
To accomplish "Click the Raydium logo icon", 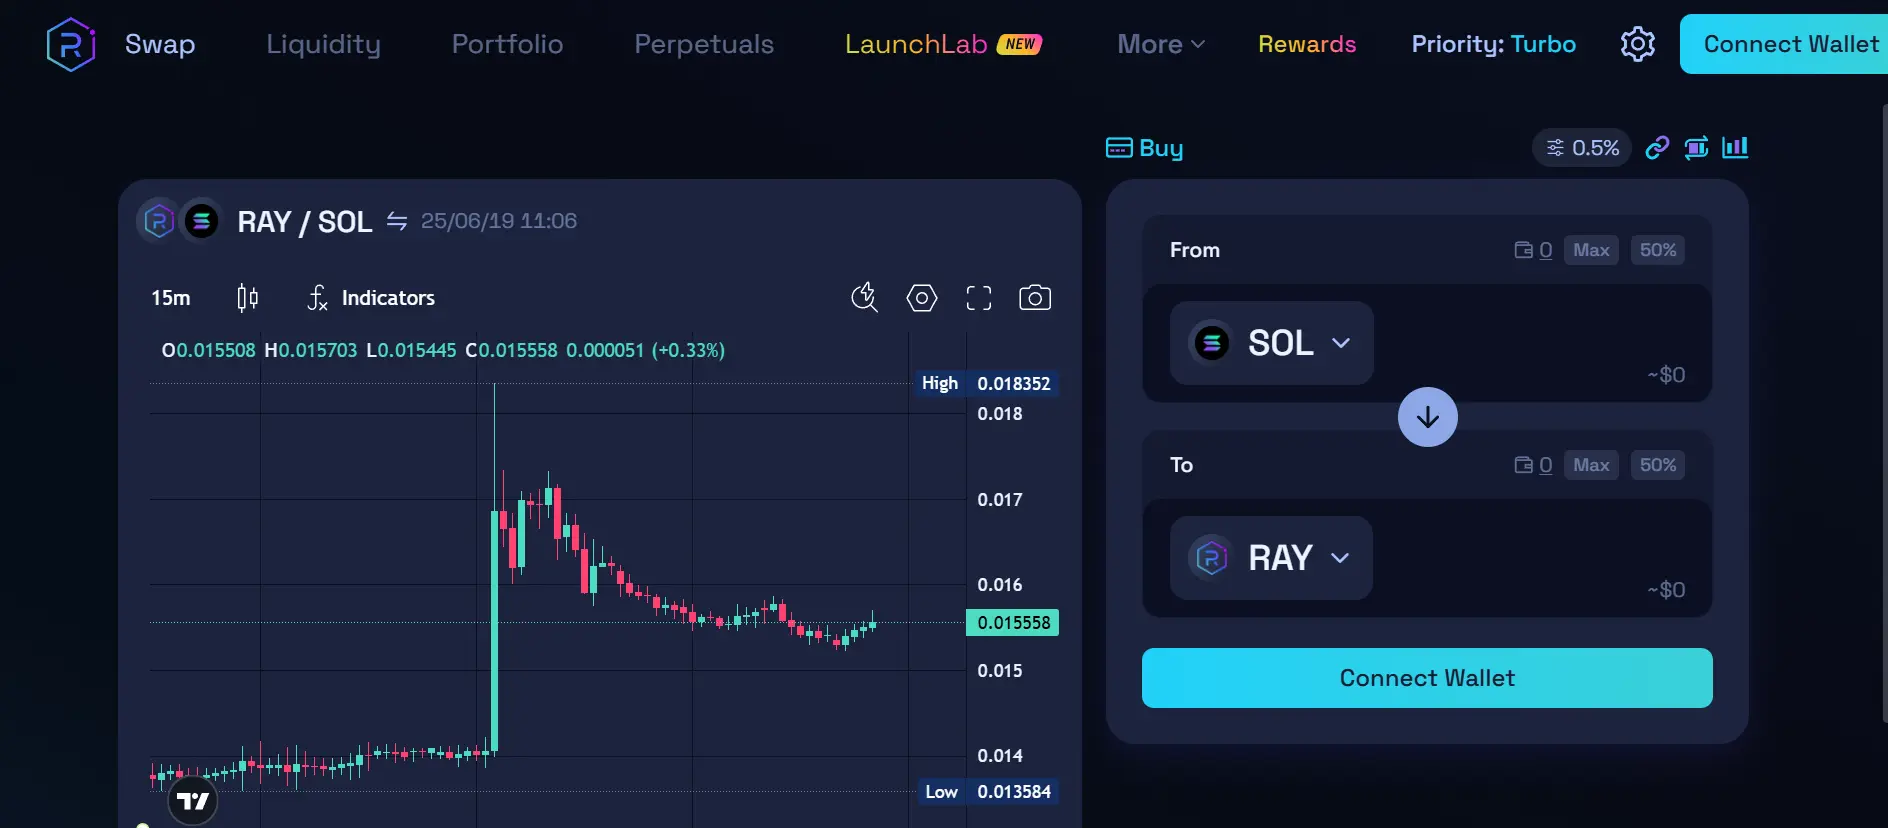I will (70, 44).
